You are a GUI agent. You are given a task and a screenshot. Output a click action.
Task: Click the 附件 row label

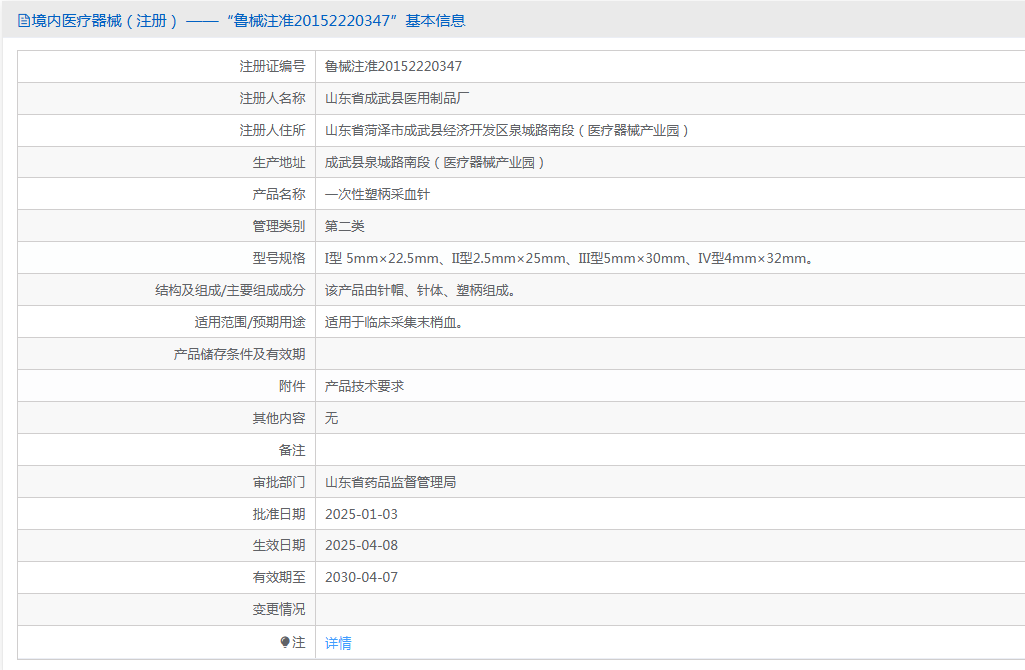pyautogui.click(x=292, y=386)
